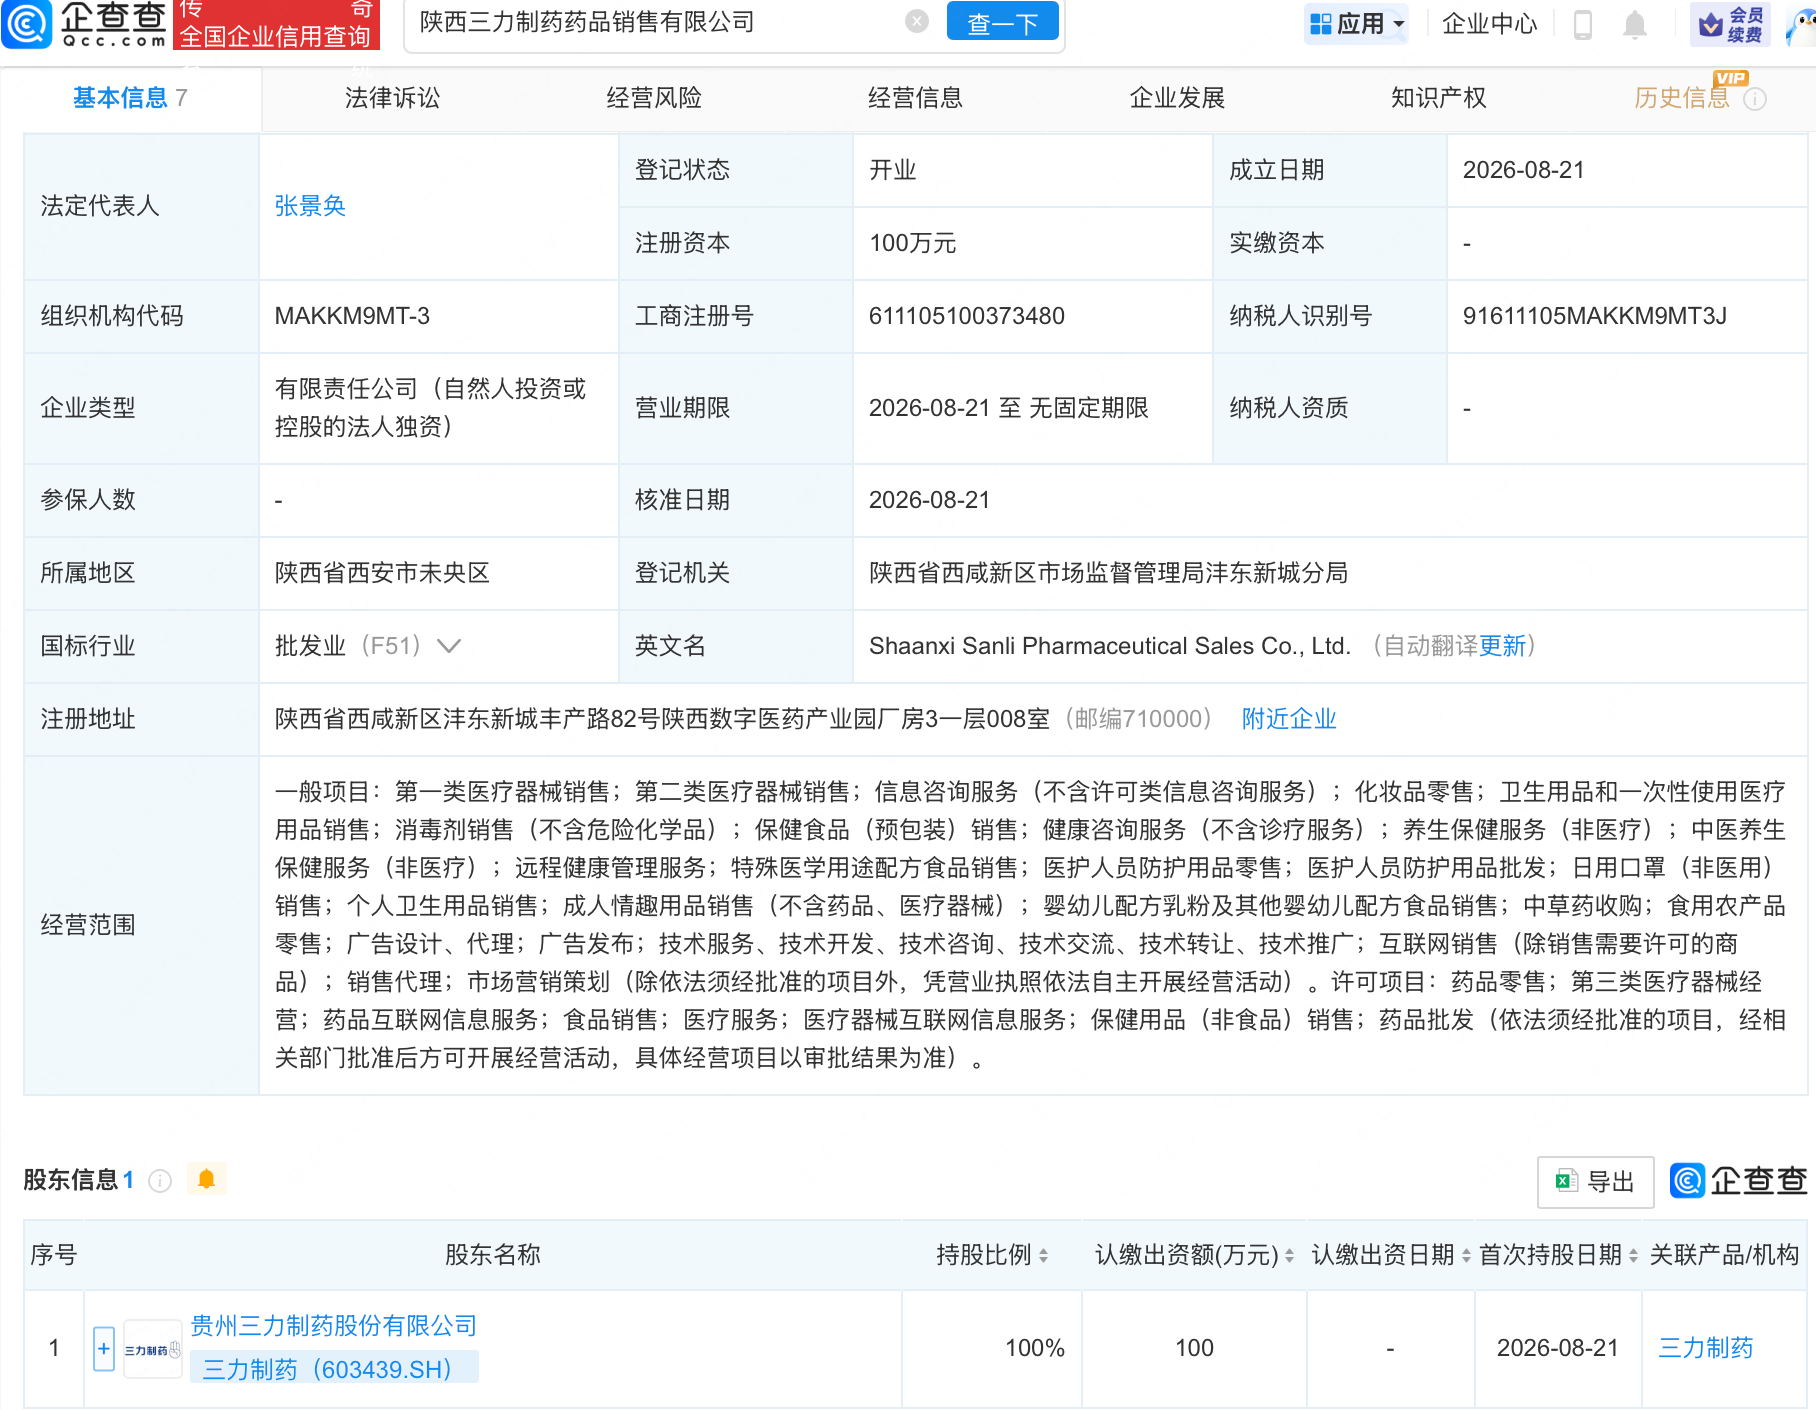Click the 三力制药 shareholder logo thumbnail
This screenshot has height=1410, width=1816.
152,1350
